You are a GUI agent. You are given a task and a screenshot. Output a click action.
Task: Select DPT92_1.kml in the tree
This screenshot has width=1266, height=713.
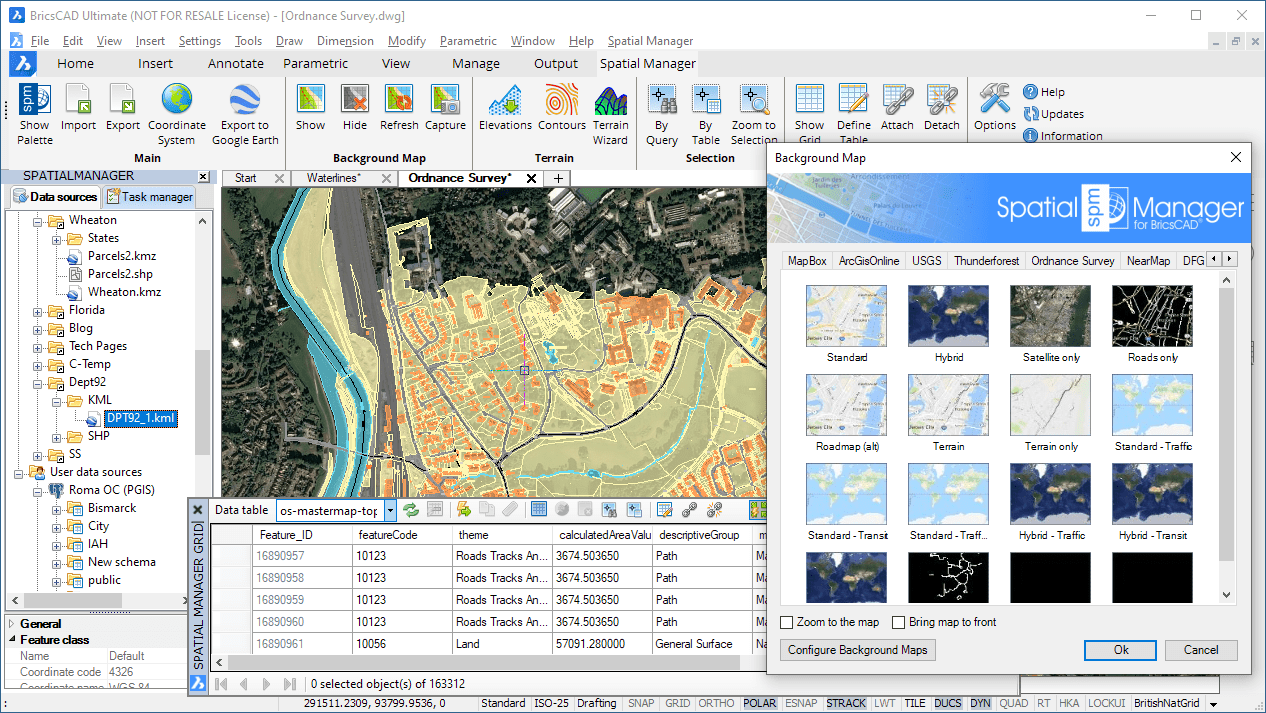pyautogui.click(x=141, y=418)
